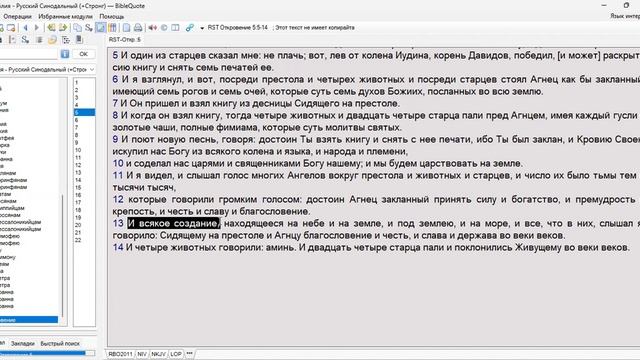The image size is (640, 360).
Task: Switch to the LOP module tab
Action: pos(176,354)
